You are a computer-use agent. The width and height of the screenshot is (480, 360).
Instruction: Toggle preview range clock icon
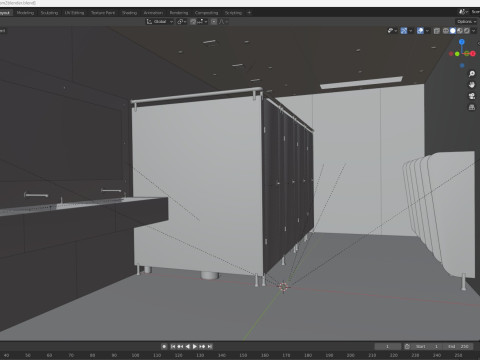coord(407,347)
